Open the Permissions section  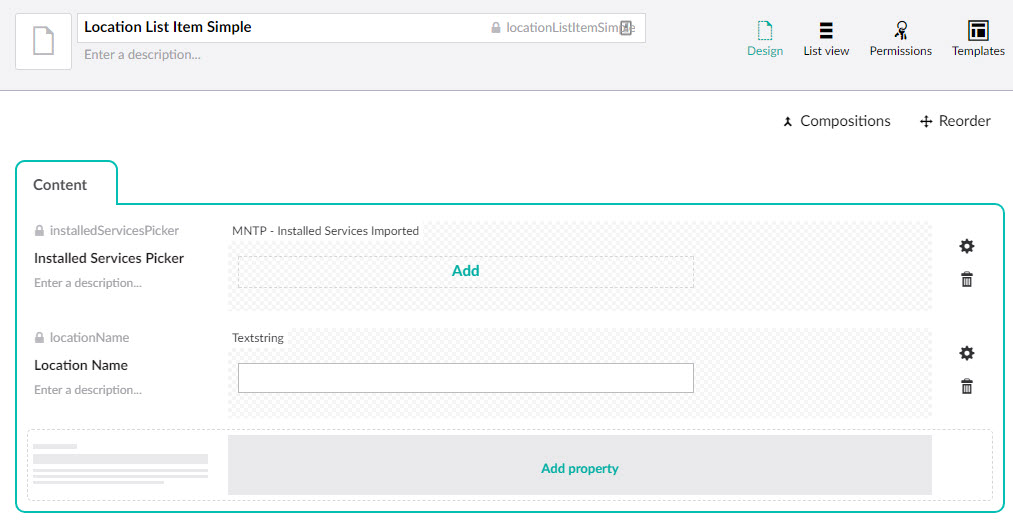click(901, 39)
